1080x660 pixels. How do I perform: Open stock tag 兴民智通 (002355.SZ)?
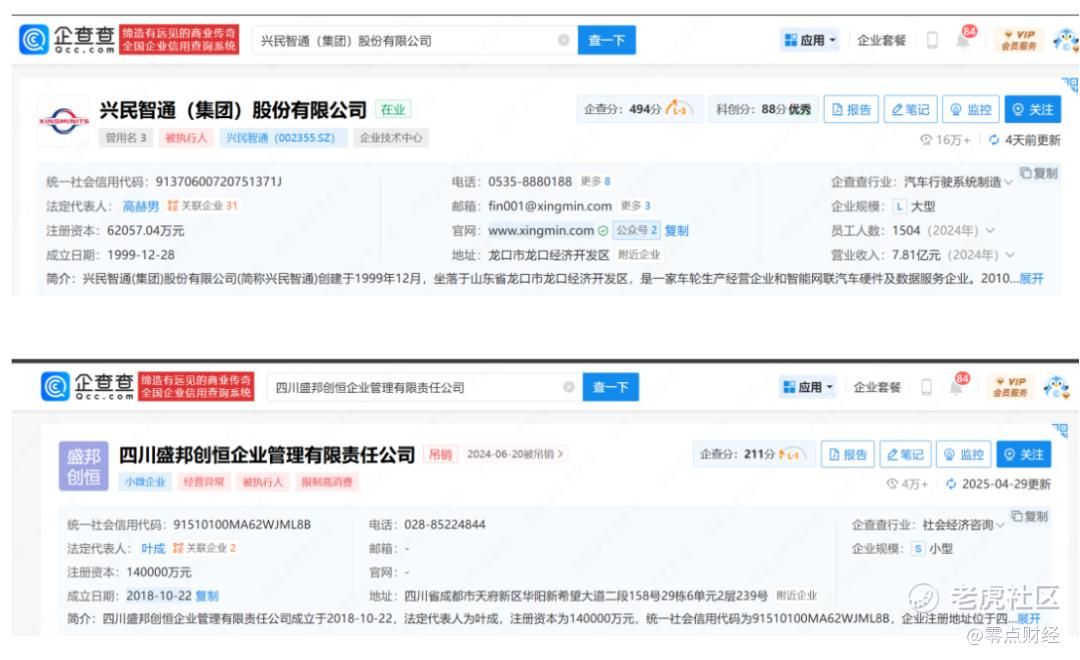click(281, 138)
